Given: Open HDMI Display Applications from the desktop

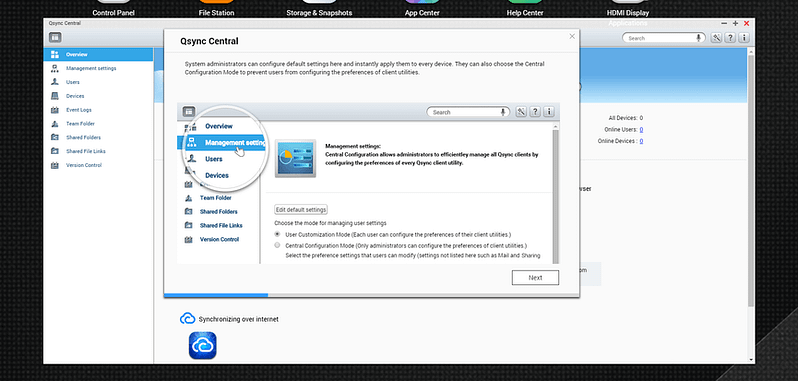Looking at the screenshot, I should [x=628, y=13].
